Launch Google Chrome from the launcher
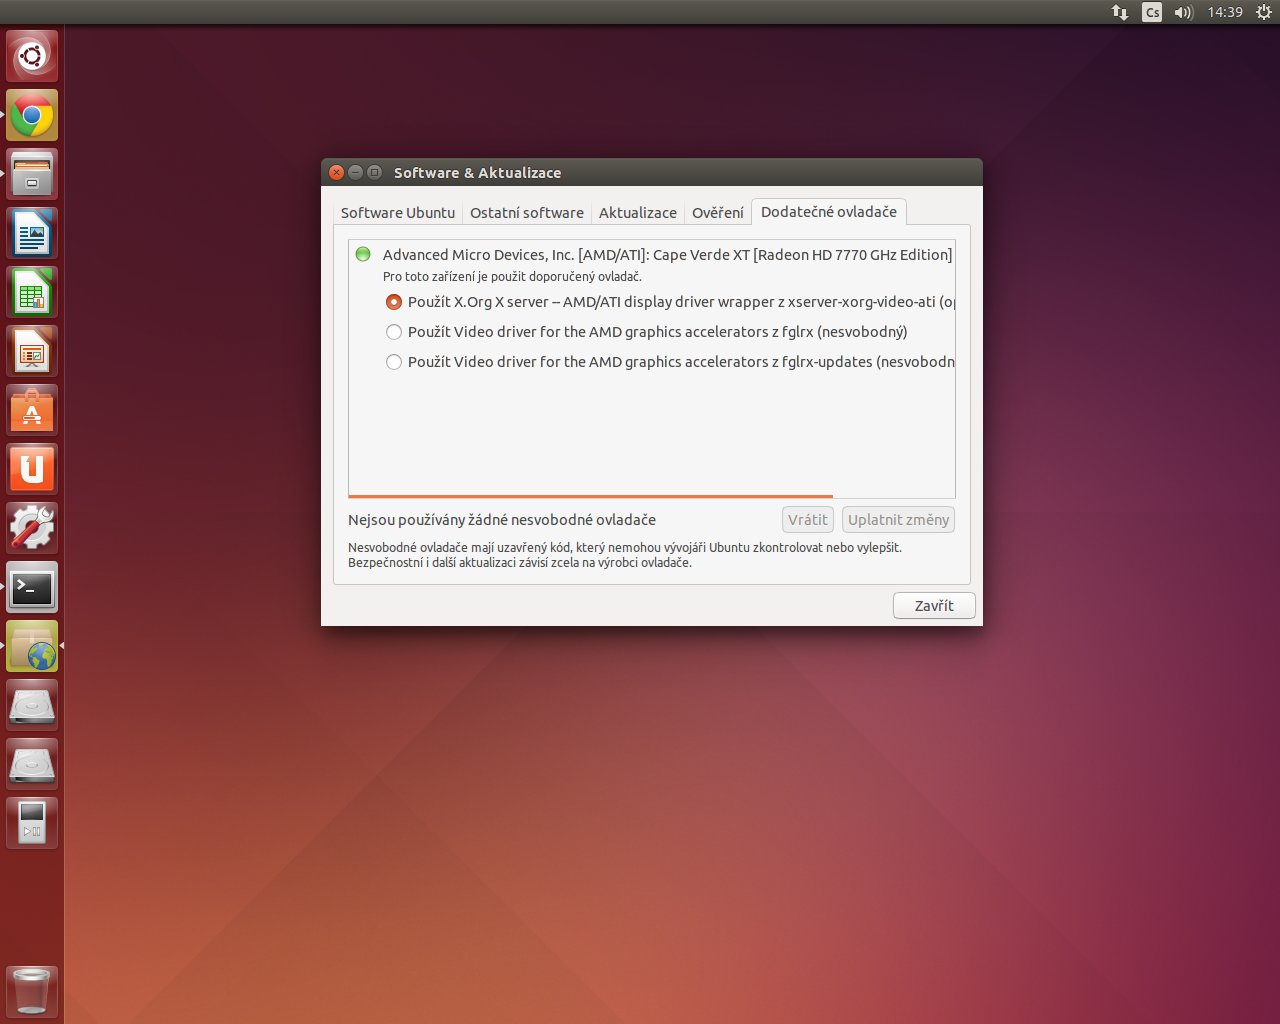This screenshot has width=1280, height=1024. (x=32, y=115)
